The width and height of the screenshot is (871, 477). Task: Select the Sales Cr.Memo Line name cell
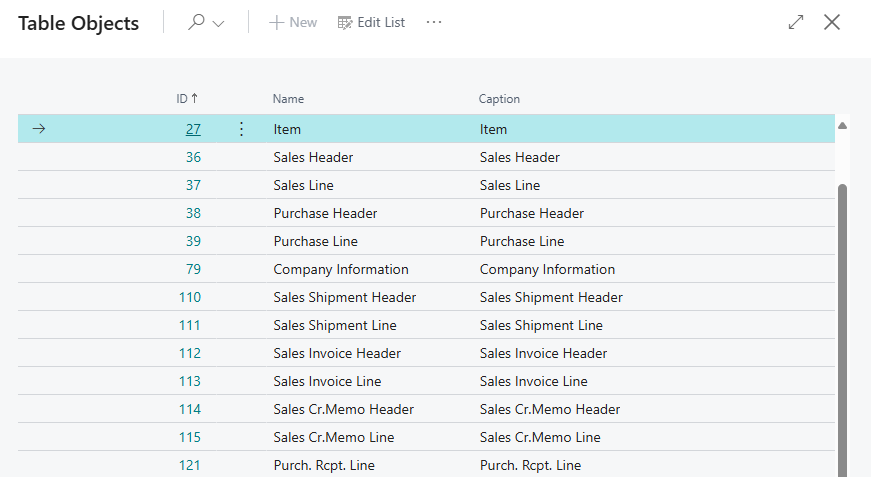[x=333, y=437]
